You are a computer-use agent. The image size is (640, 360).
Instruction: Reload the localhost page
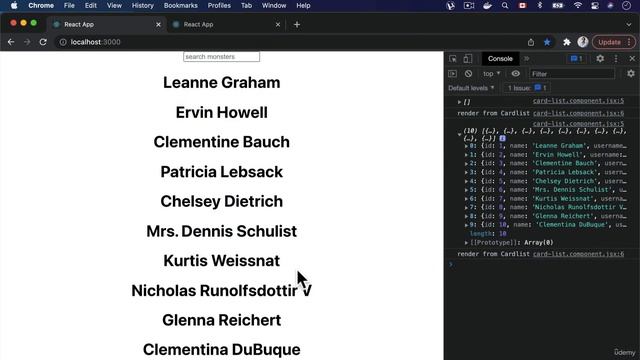(x=43, y=42)
